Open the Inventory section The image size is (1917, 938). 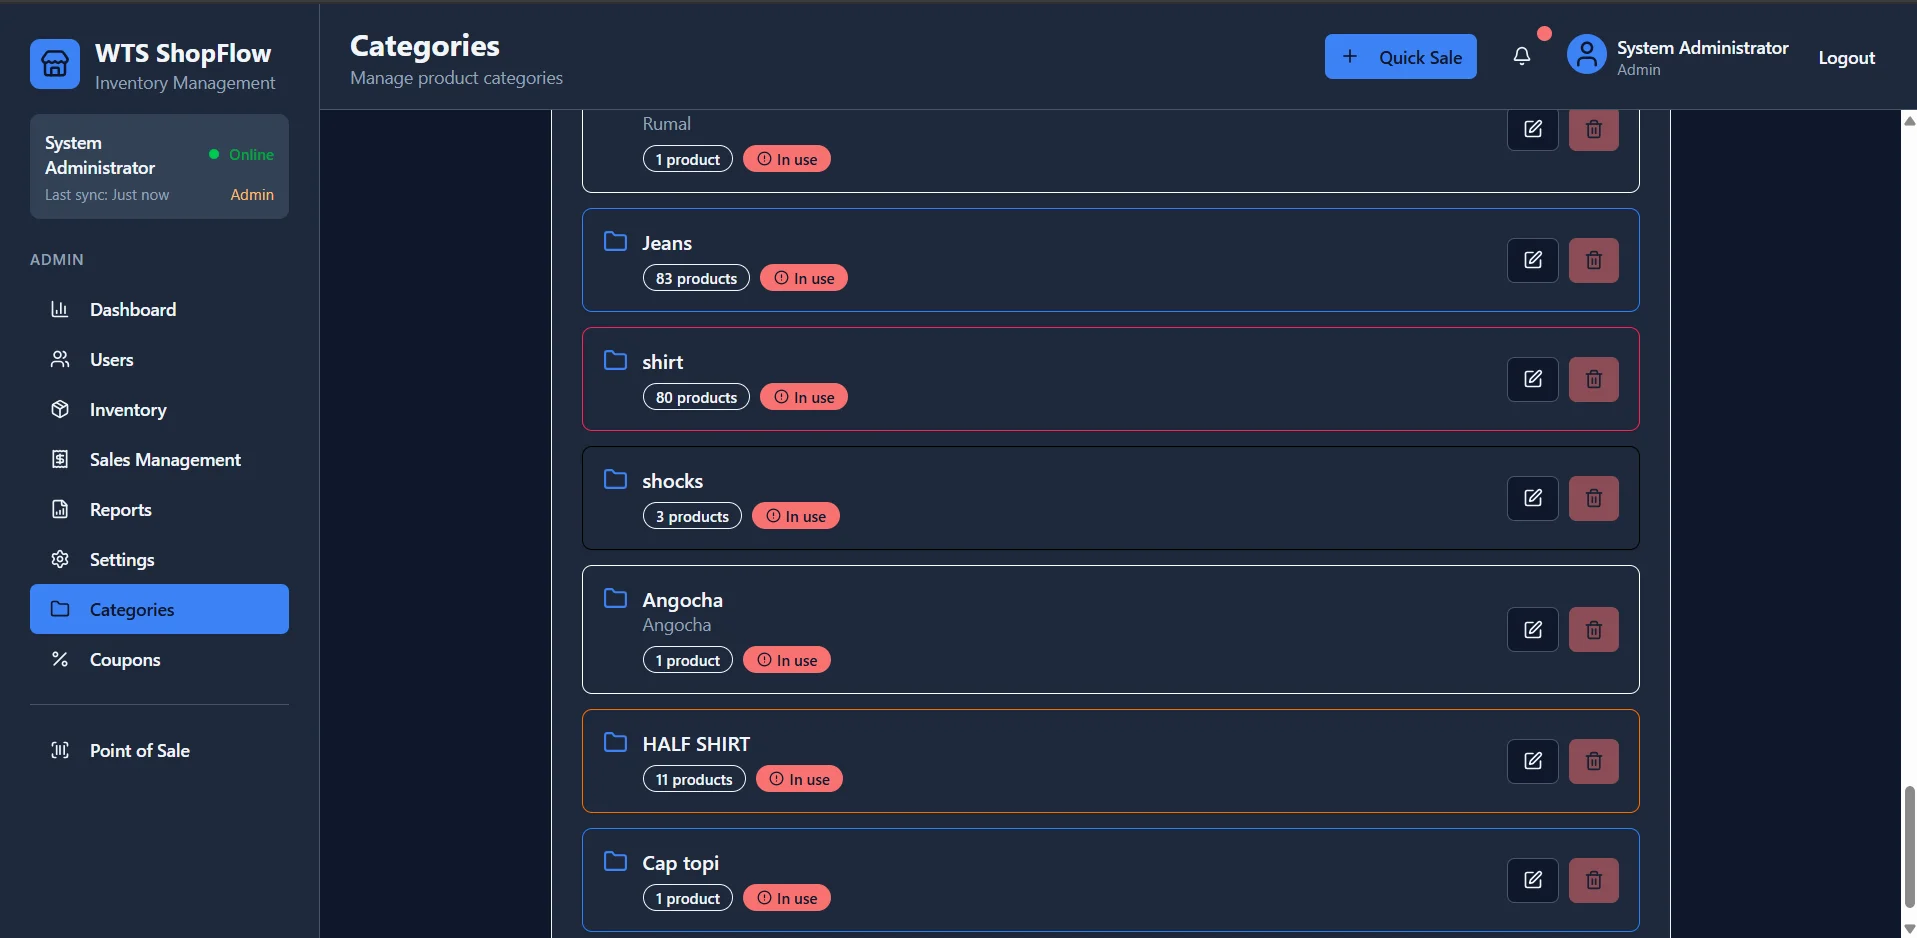coord(159,410)
